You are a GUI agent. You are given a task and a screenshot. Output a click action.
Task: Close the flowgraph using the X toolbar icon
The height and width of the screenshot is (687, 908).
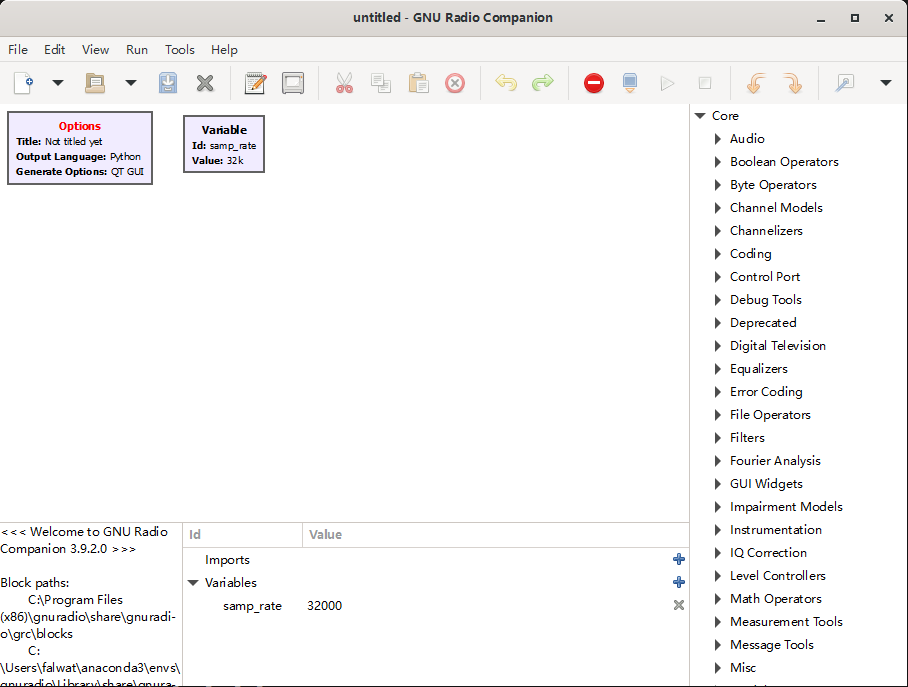(205, 83)
